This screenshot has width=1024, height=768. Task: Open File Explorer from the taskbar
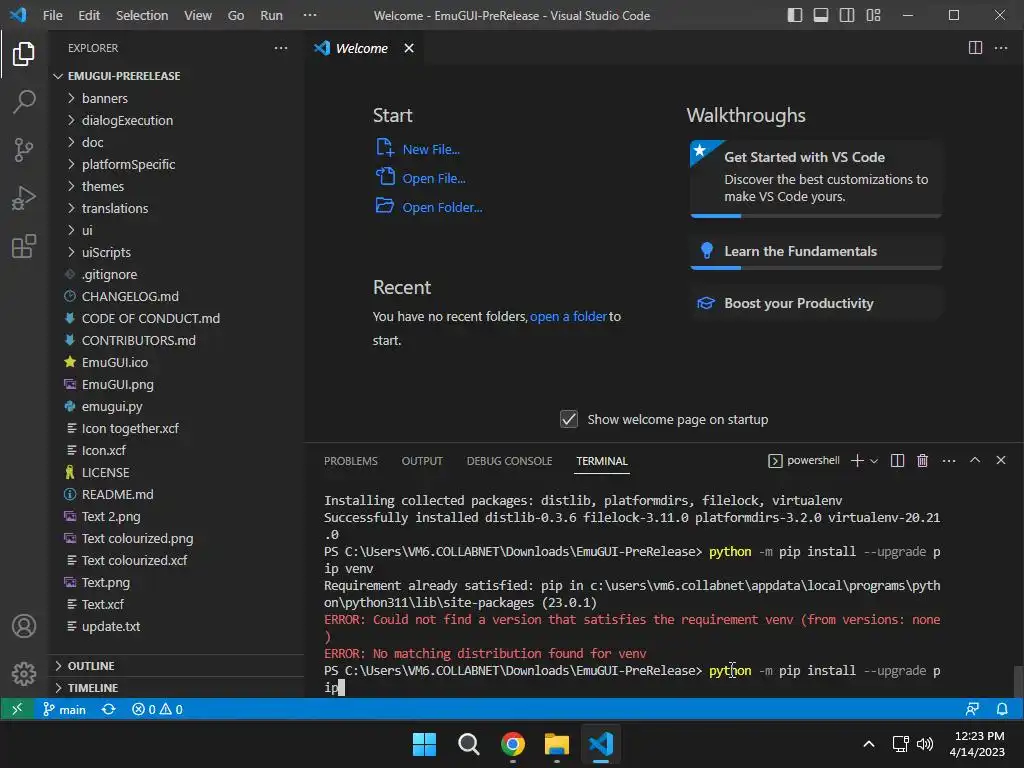point(556,744)
